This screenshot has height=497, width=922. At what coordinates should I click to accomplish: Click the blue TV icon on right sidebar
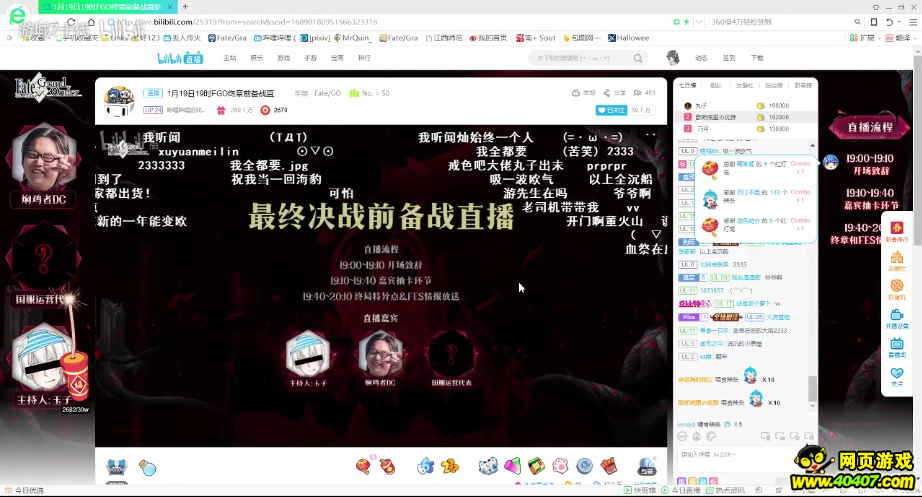897,344
